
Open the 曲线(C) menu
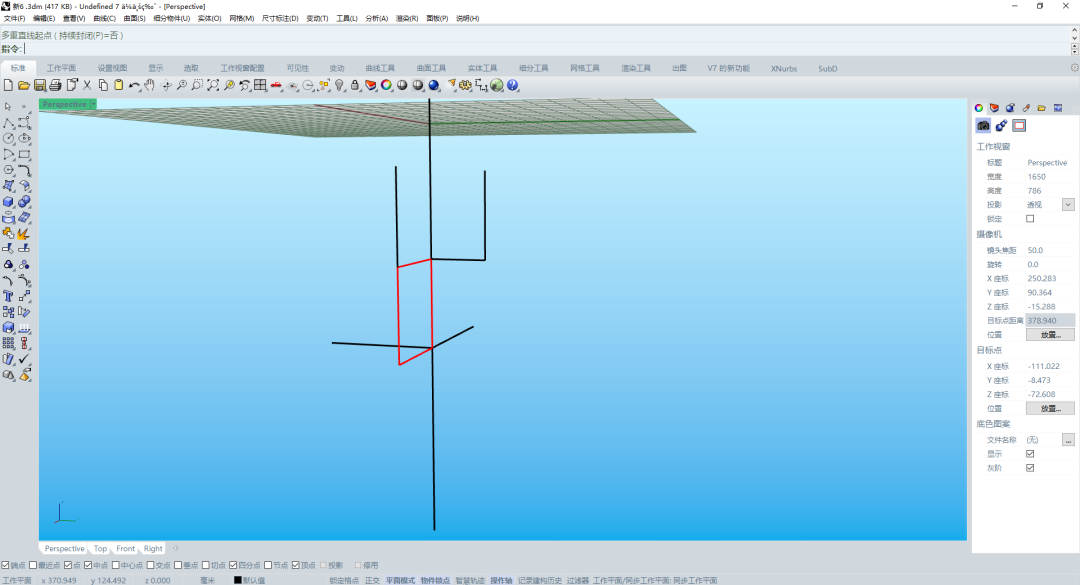point(104,19)
